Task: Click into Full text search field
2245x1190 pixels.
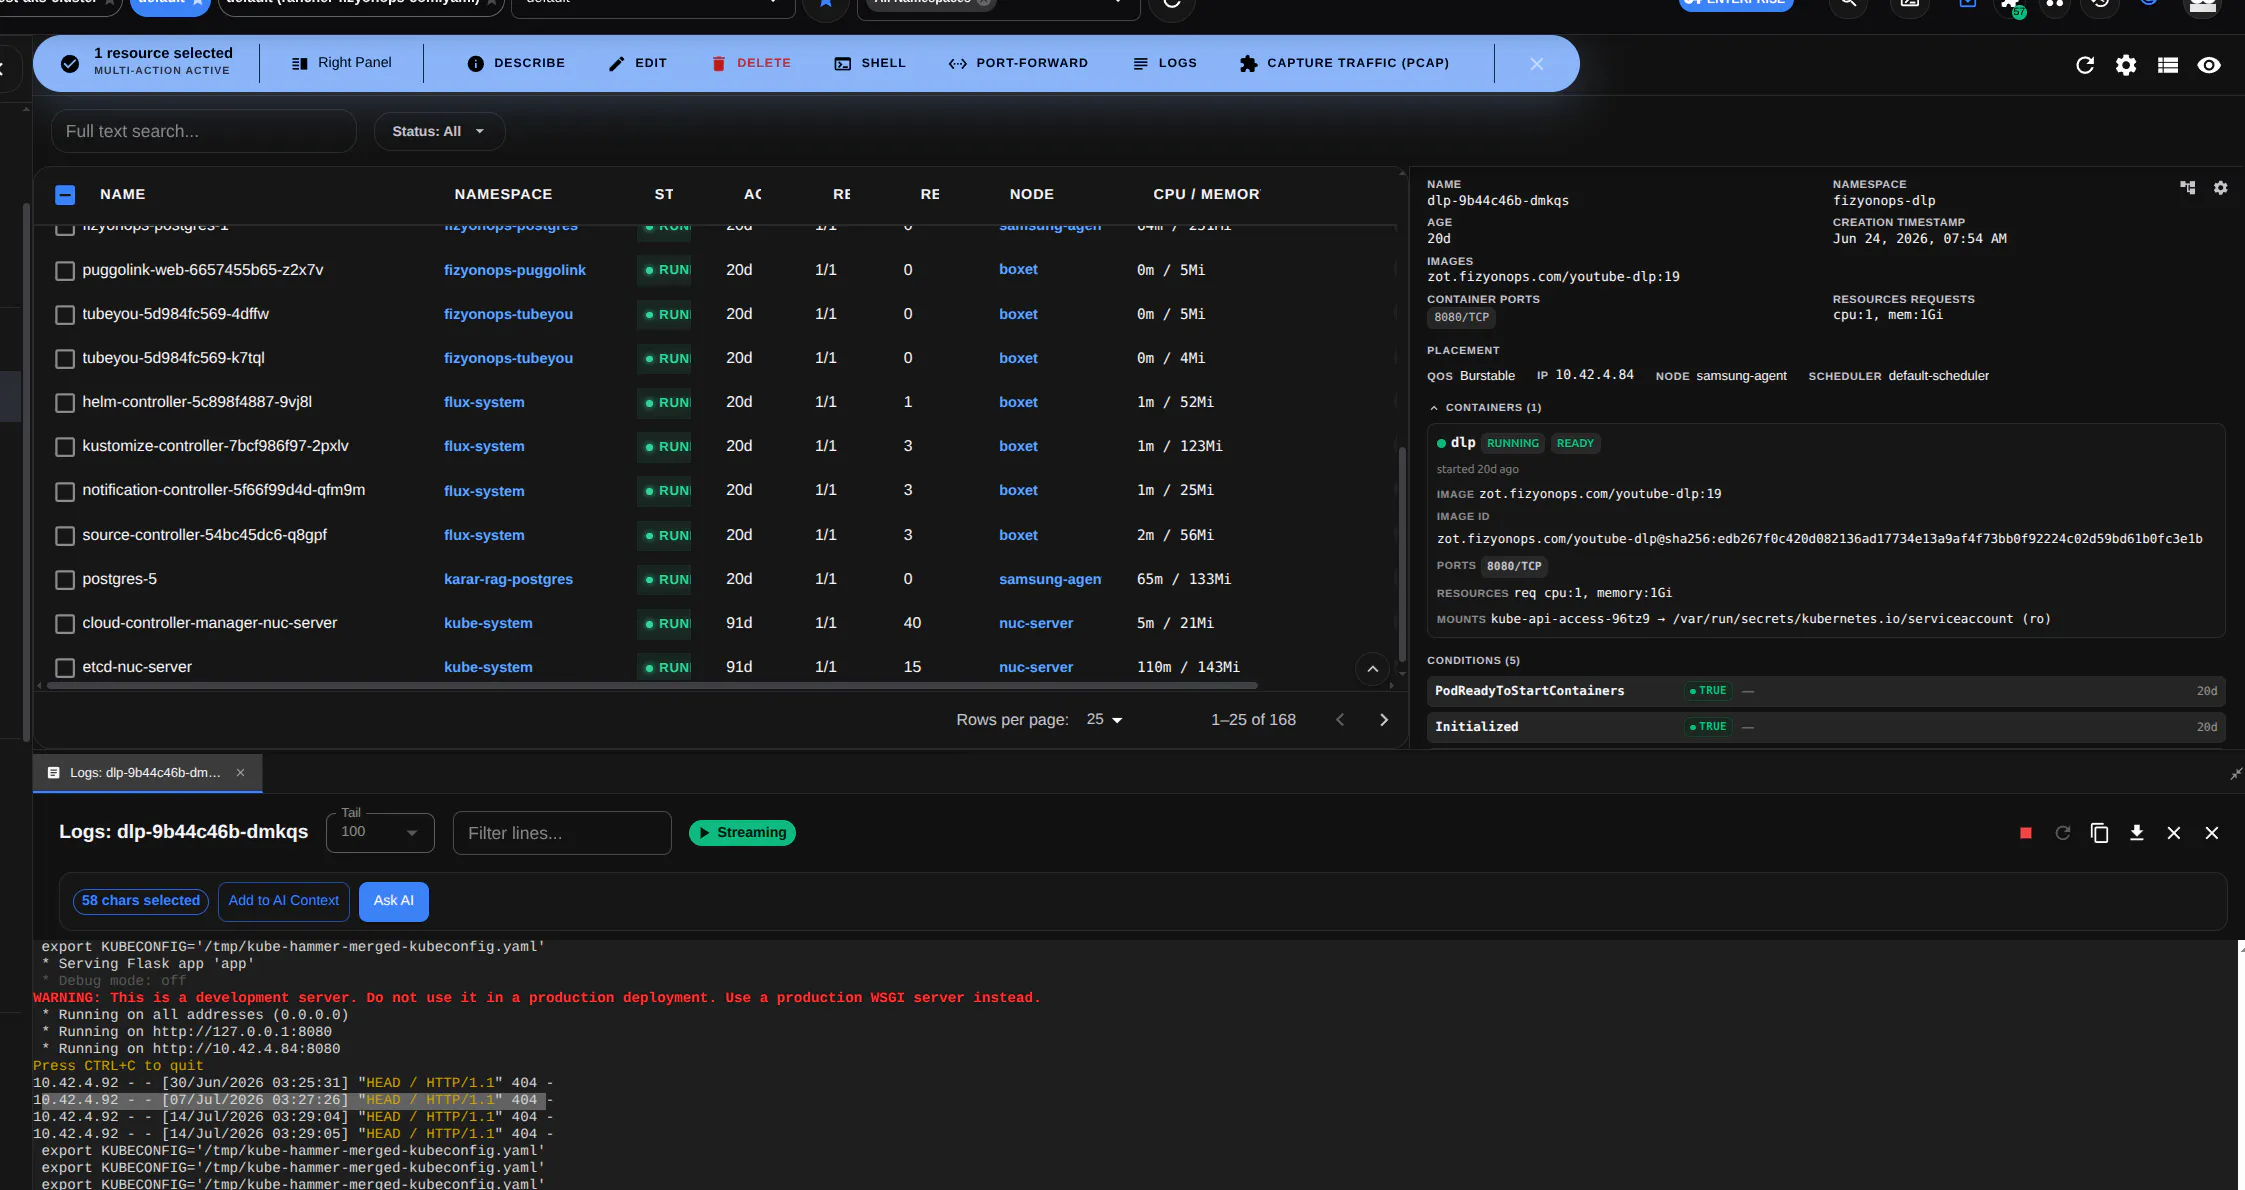Action: [203, 131]
